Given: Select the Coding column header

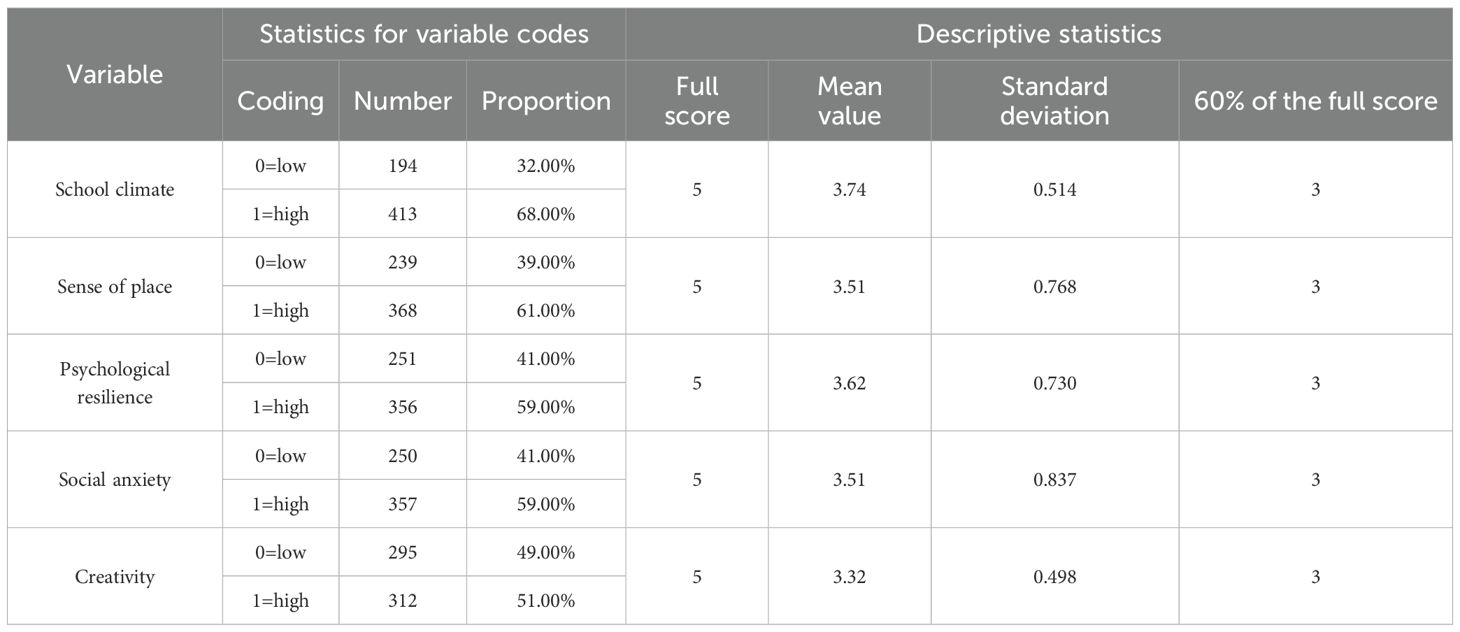Looking at the screenshot, I should [280, 101].
